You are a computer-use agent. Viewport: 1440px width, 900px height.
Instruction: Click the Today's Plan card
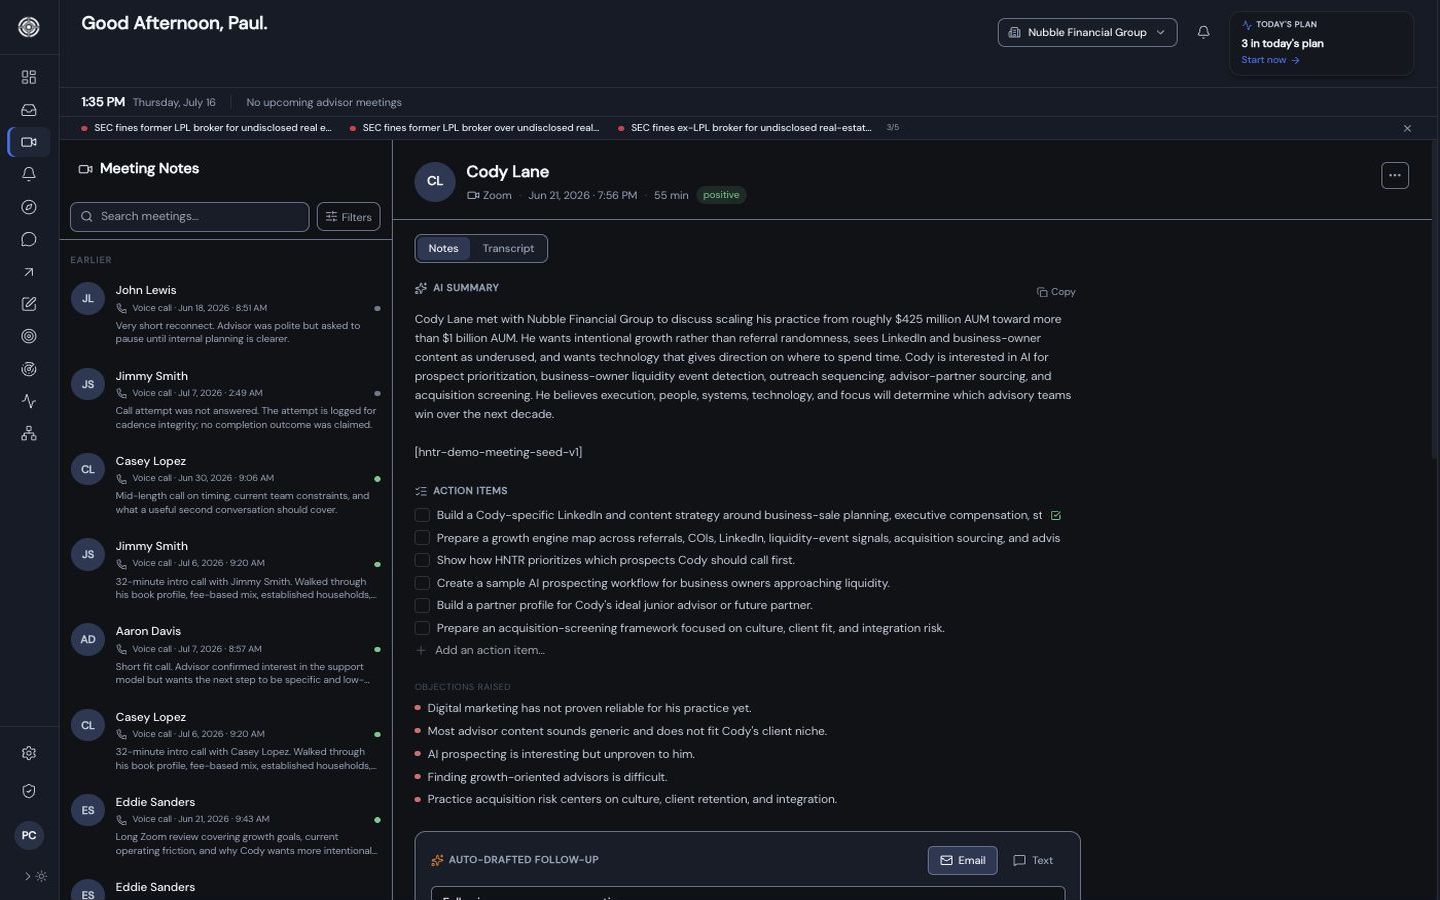click(x=1321, y=43)
